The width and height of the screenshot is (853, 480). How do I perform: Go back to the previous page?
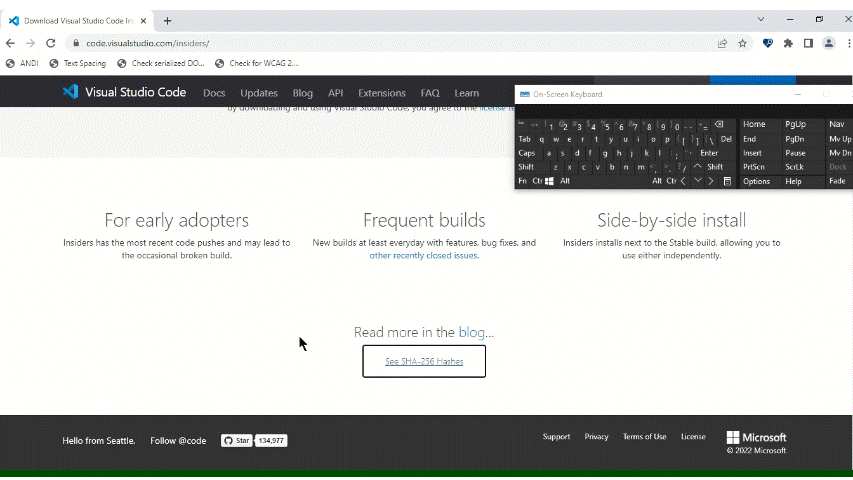point(10,43)
